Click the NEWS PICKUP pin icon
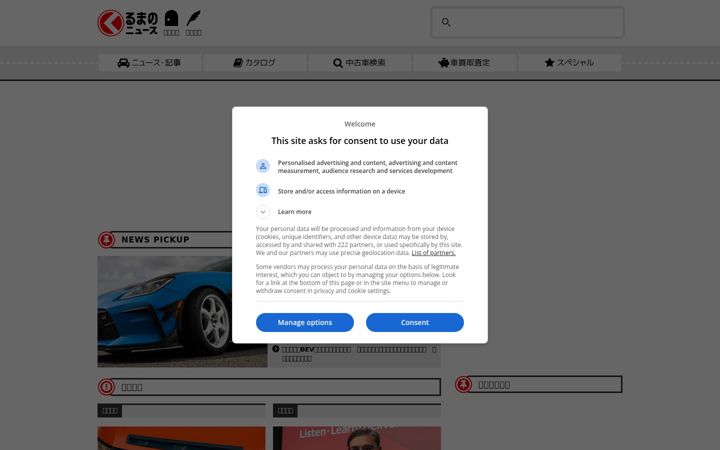 tap(107, 240)
